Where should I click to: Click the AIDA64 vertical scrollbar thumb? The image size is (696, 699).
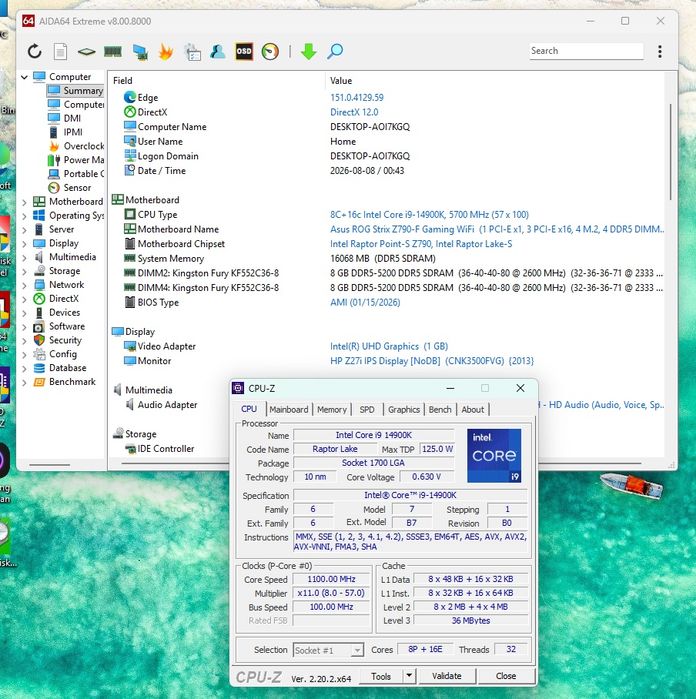(x=670, y=152)
